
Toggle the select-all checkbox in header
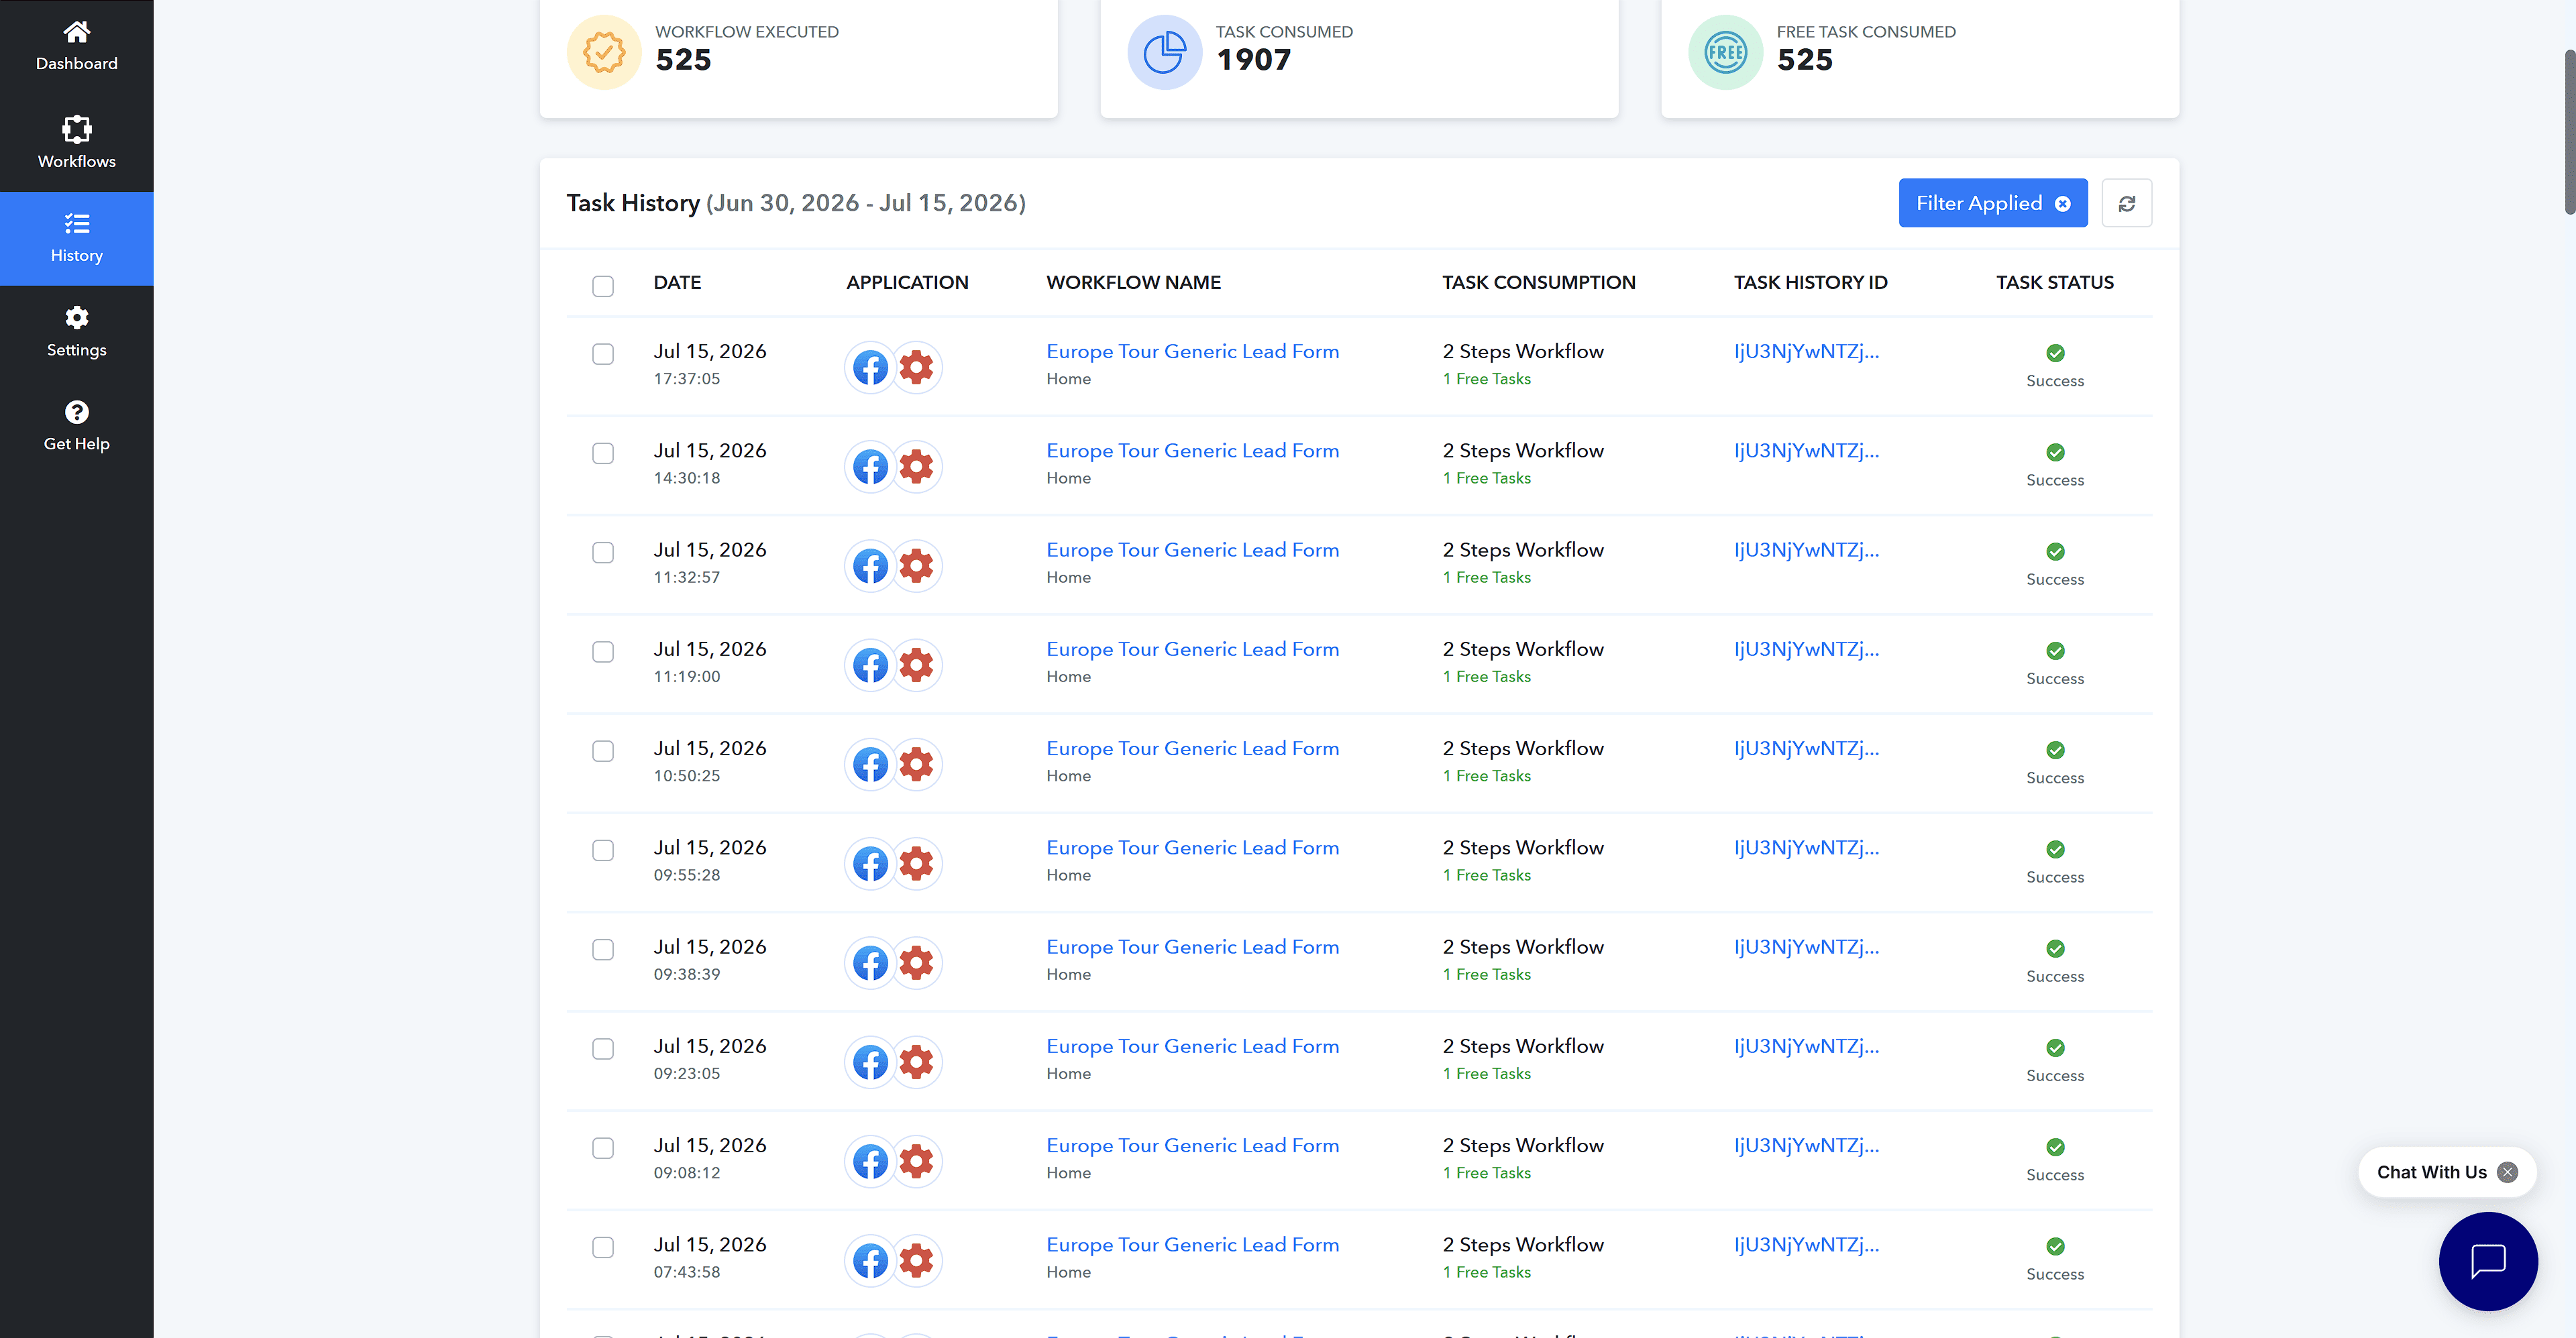(603, 286)
